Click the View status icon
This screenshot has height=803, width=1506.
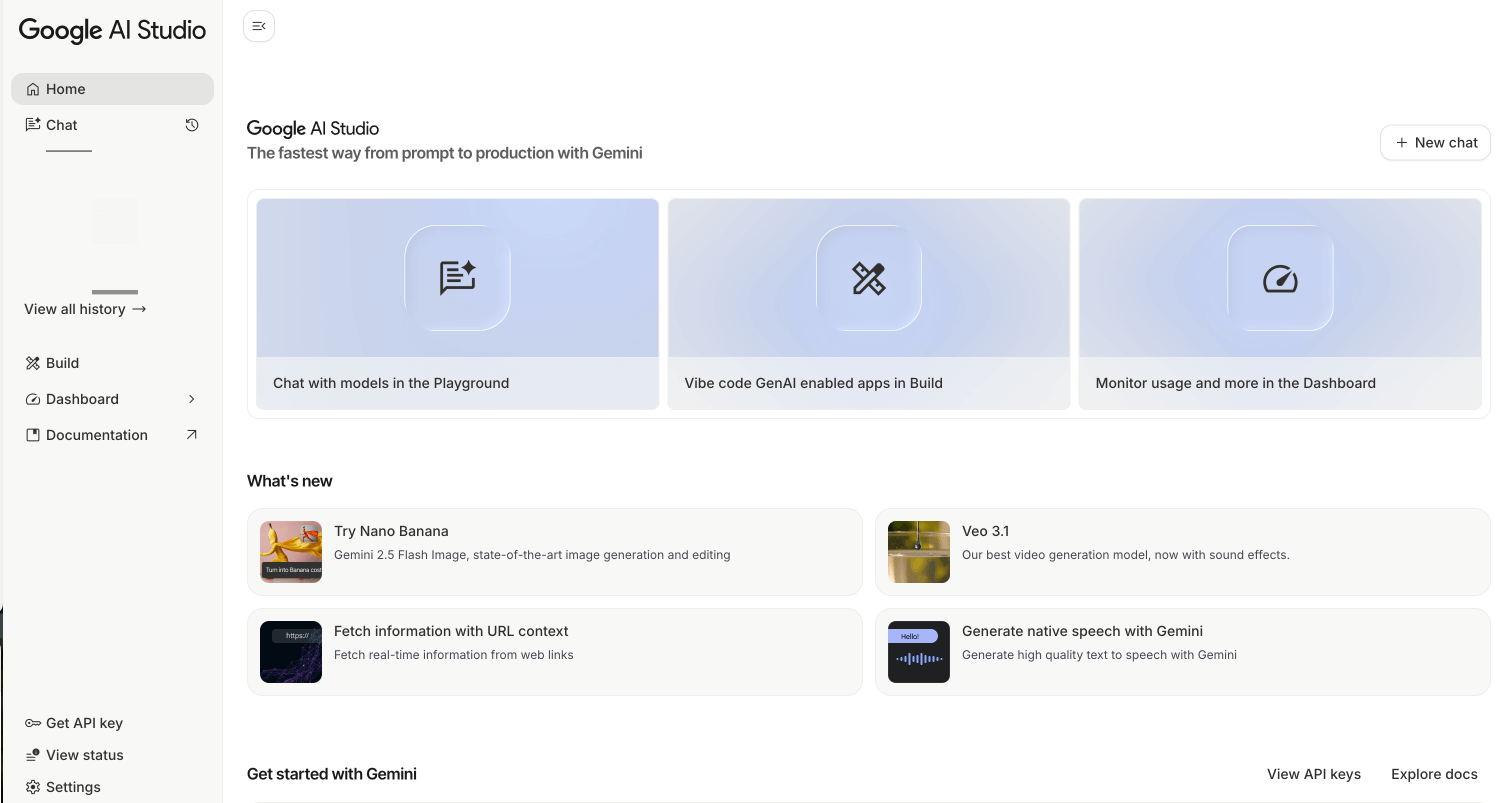point(33,755)
